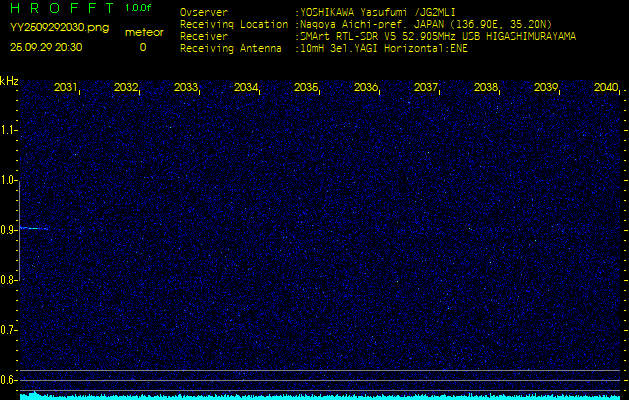Viewport: 629px width, 400px height.
Task: Click the 2031 time marker
Action: click(x=66, y=88)
